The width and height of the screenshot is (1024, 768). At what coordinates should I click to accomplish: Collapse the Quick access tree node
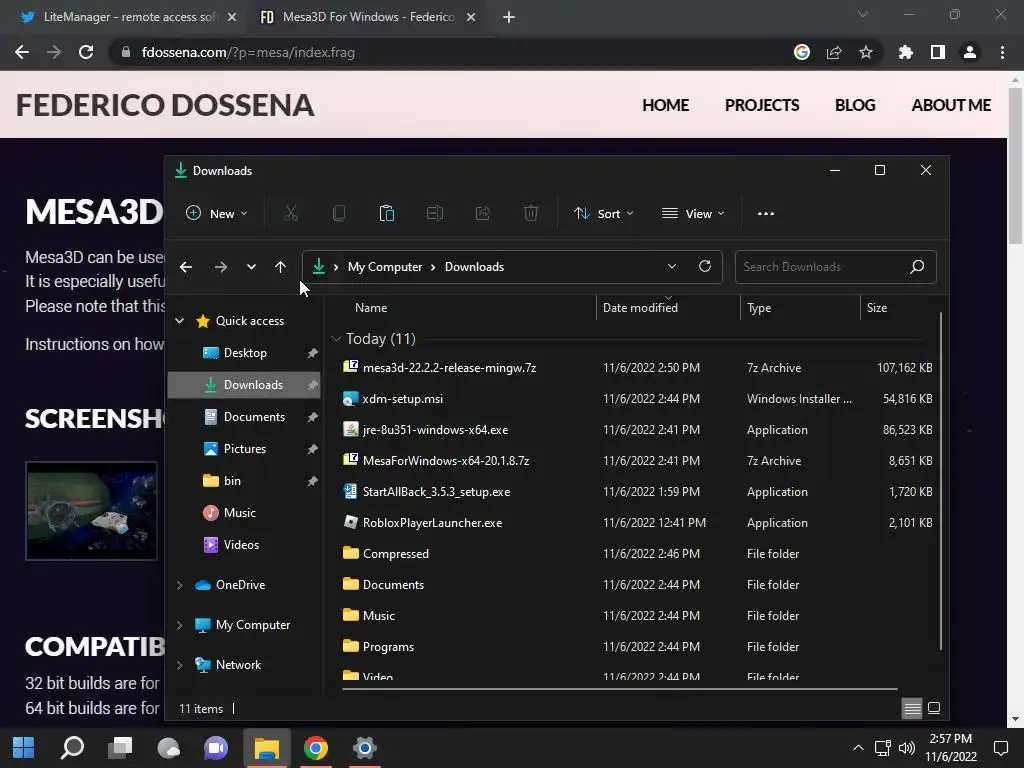coord(180,321)
